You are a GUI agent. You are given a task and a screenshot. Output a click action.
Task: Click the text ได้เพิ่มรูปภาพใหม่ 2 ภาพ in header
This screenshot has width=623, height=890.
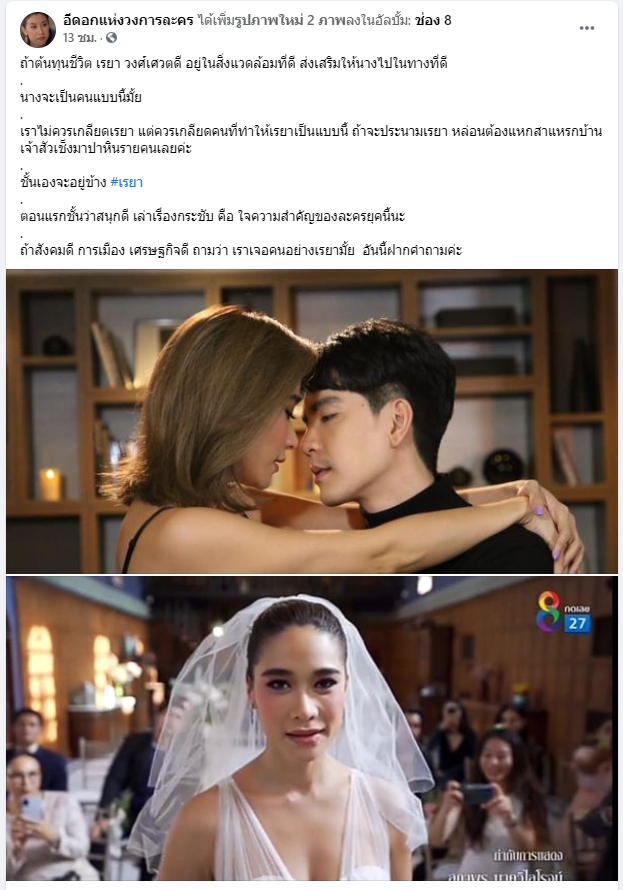pyautogui.click(x=271, y=20)
